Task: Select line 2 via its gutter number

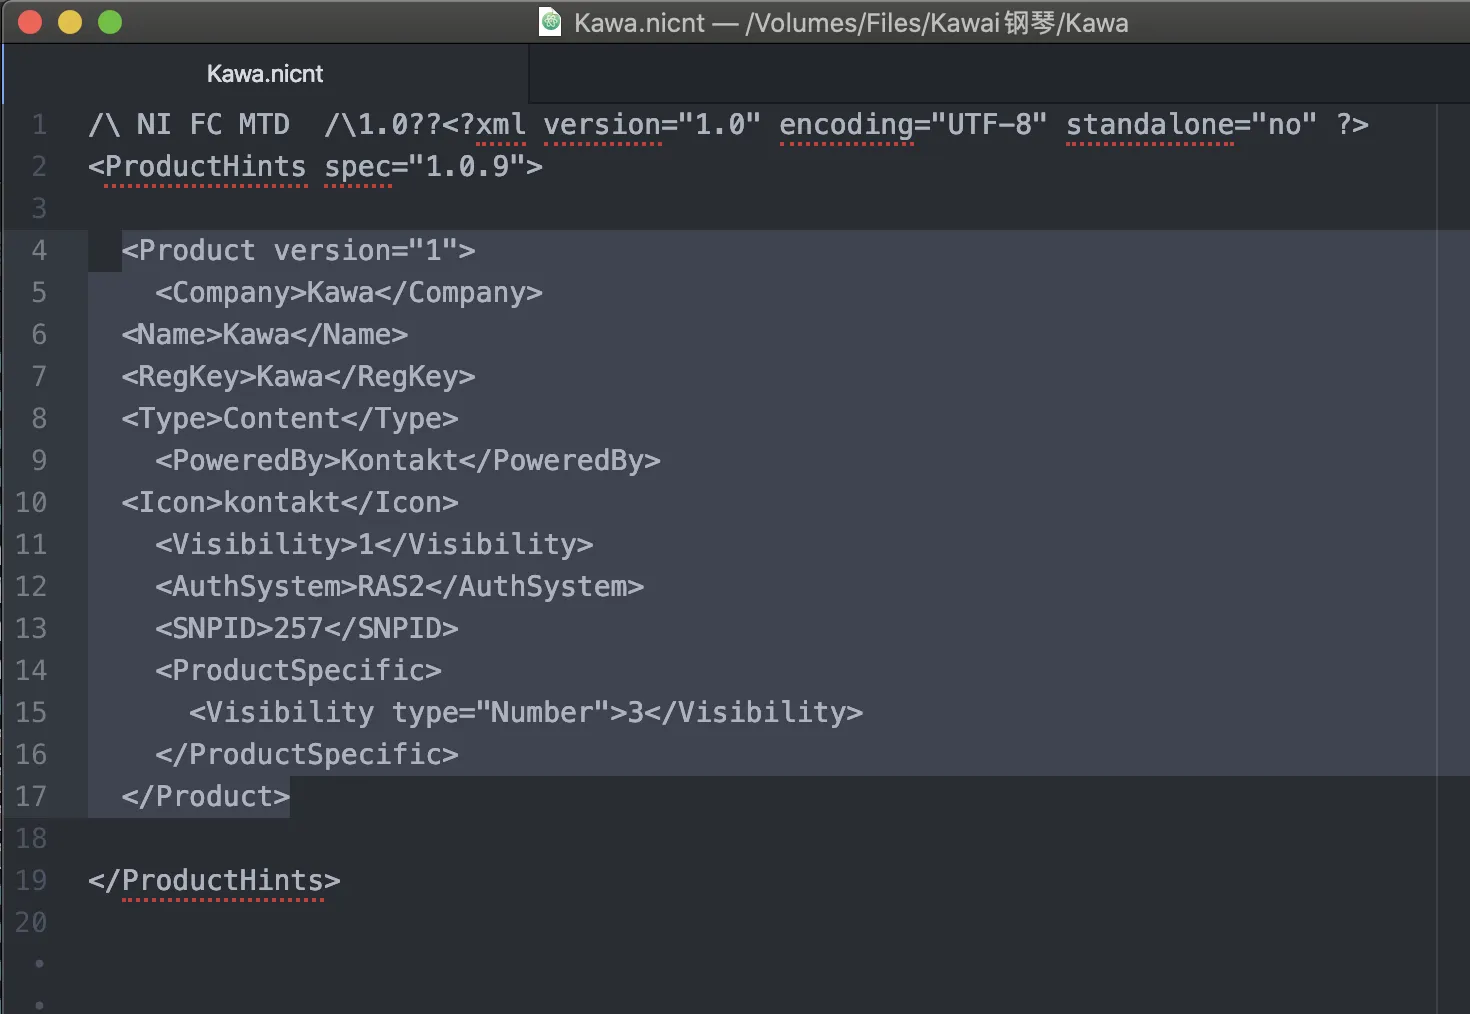Action: pyautogui.click(x=39, y=167)
